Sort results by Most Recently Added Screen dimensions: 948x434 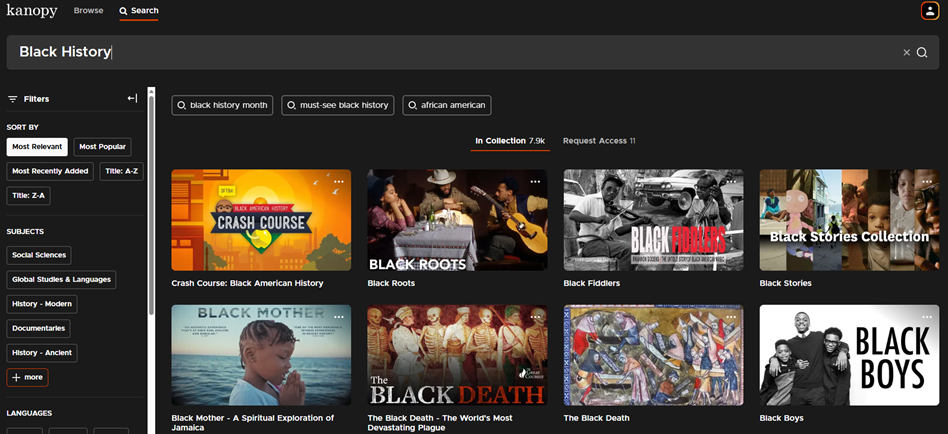tap(50, 171)
